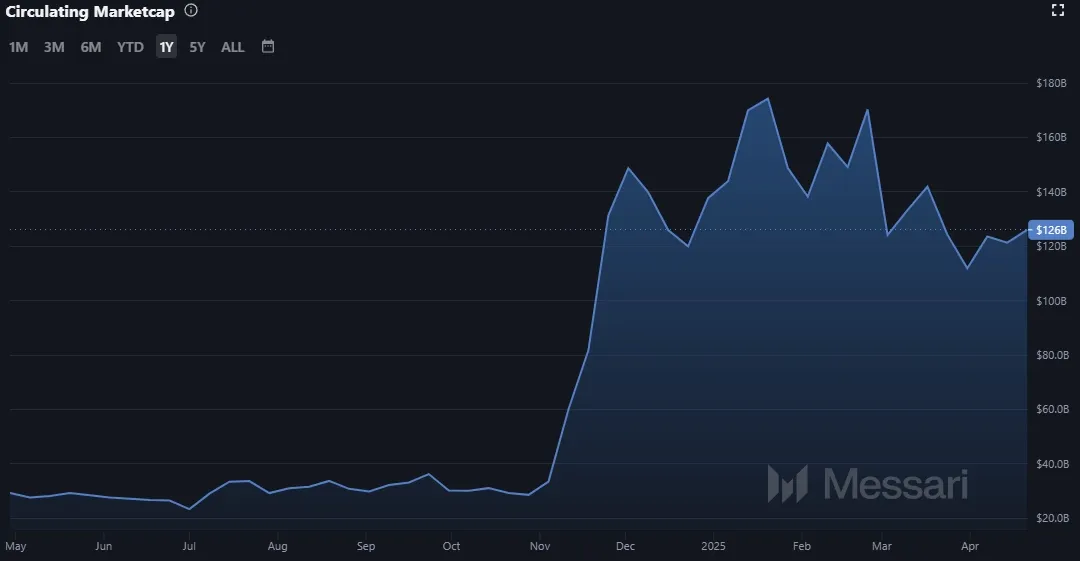Select the 3M time range
This screenshot has width=1080, height=561.
coord(54,47)
